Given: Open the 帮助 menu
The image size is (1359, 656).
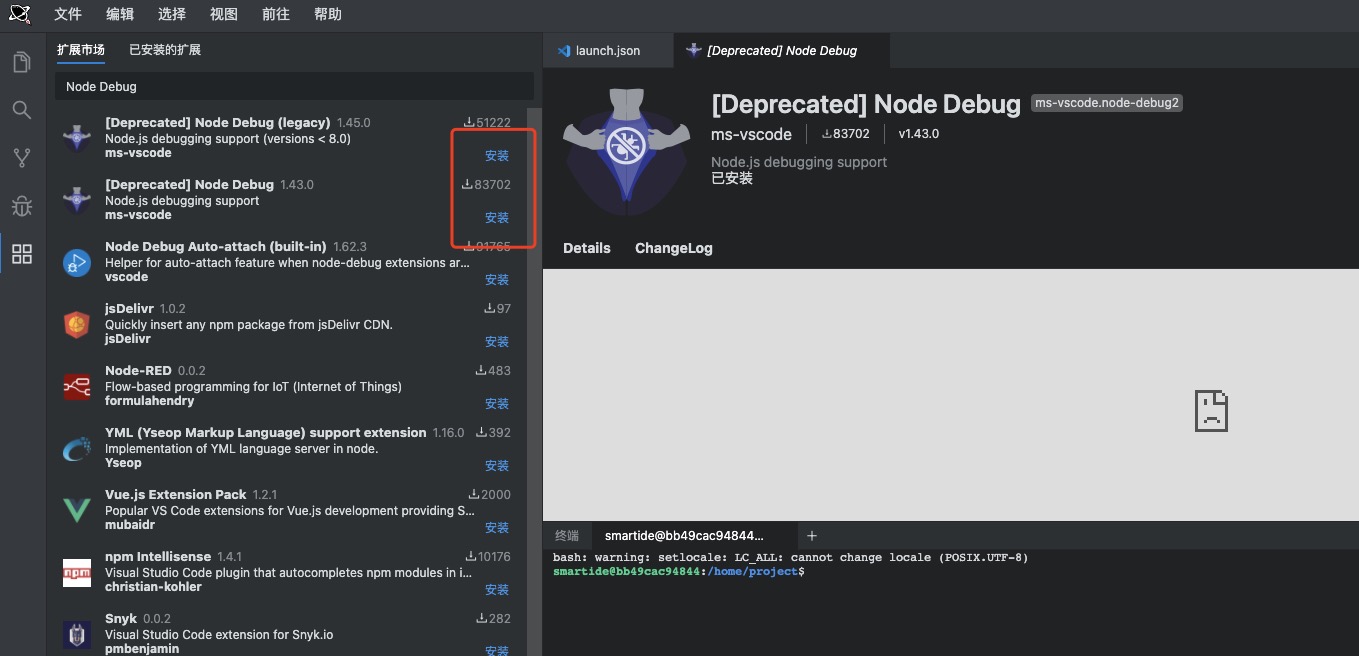Looking at the screenshot, I should point(328,14).
